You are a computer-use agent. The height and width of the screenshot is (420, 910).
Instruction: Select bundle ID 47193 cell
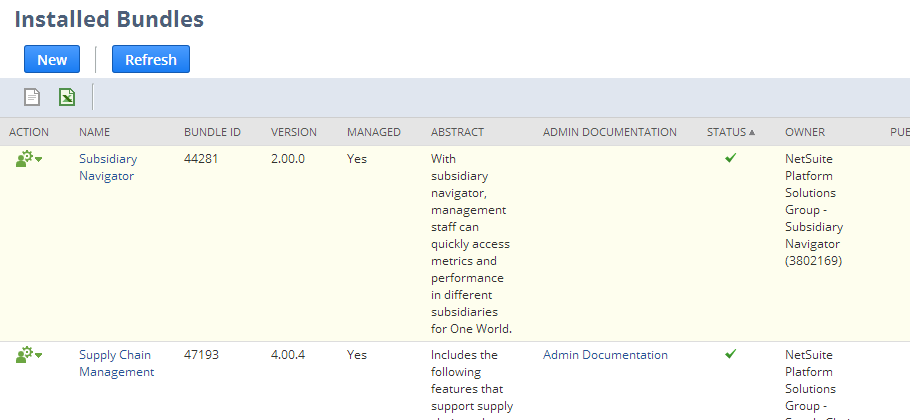(201, 354)
